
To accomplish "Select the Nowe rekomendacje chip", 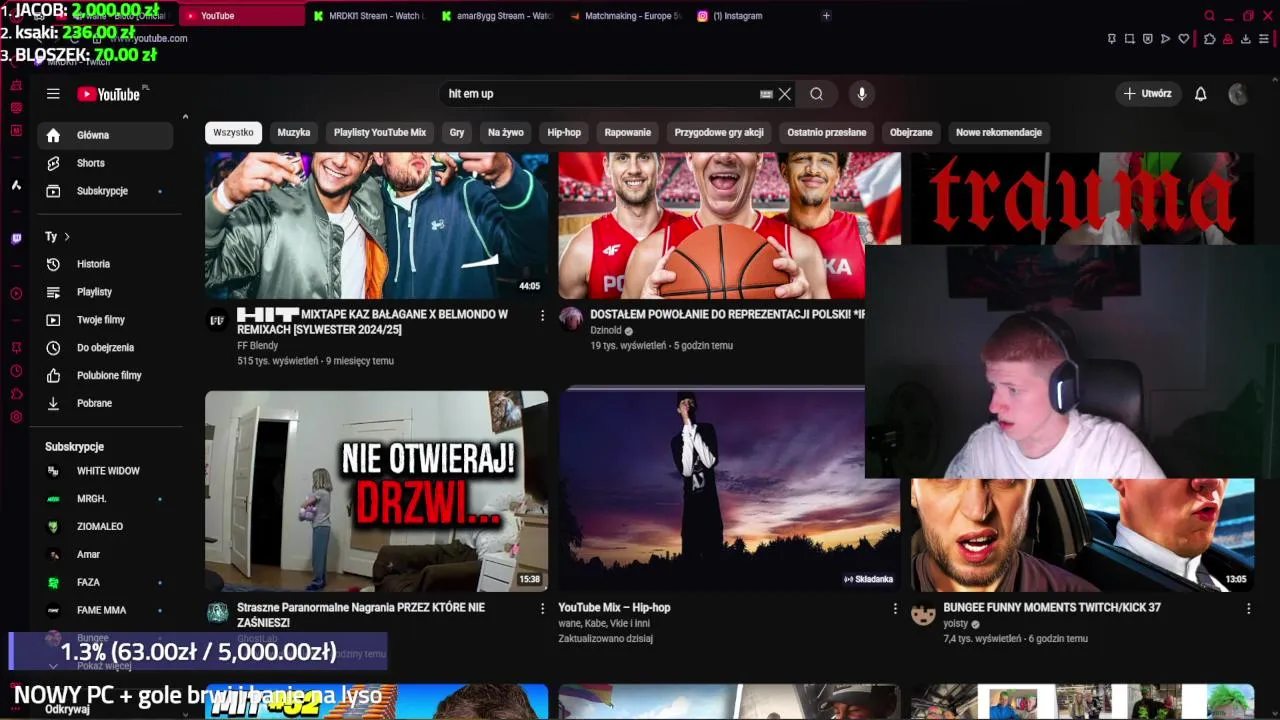I will pos(999,132).
